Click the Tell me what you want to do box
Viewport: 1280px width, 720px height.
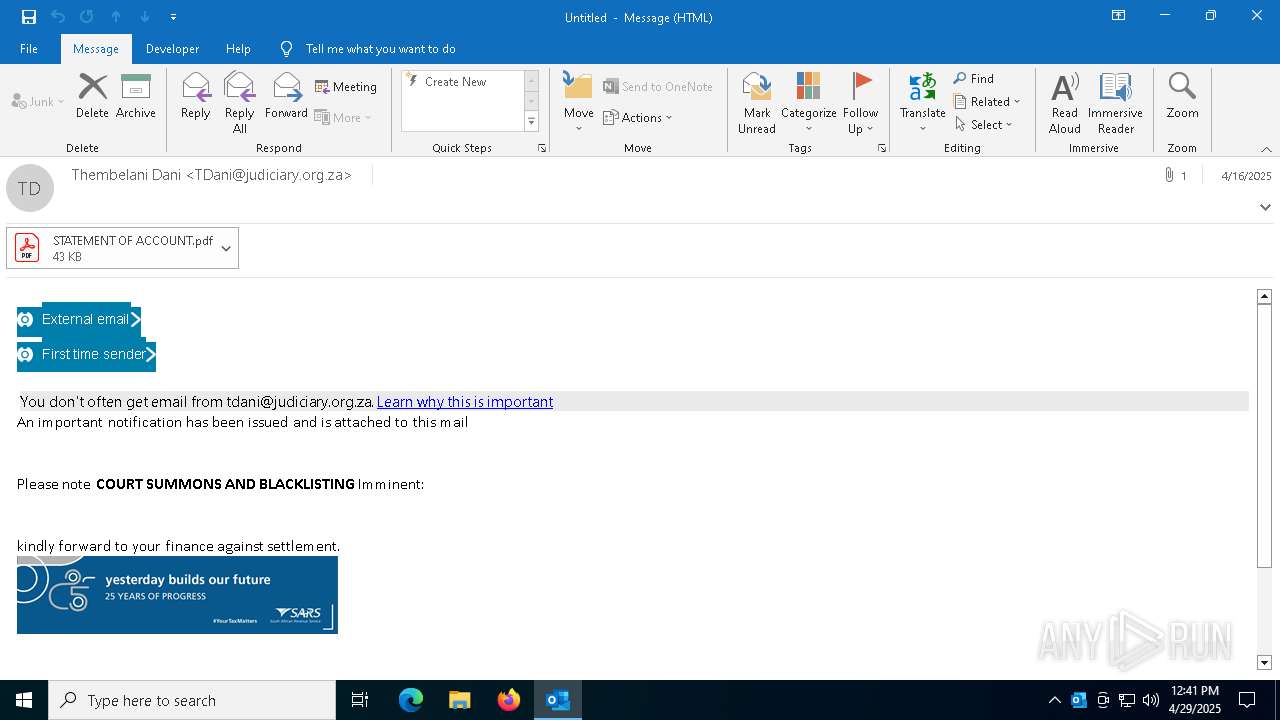pyautogui.click(x=380, y=49)
